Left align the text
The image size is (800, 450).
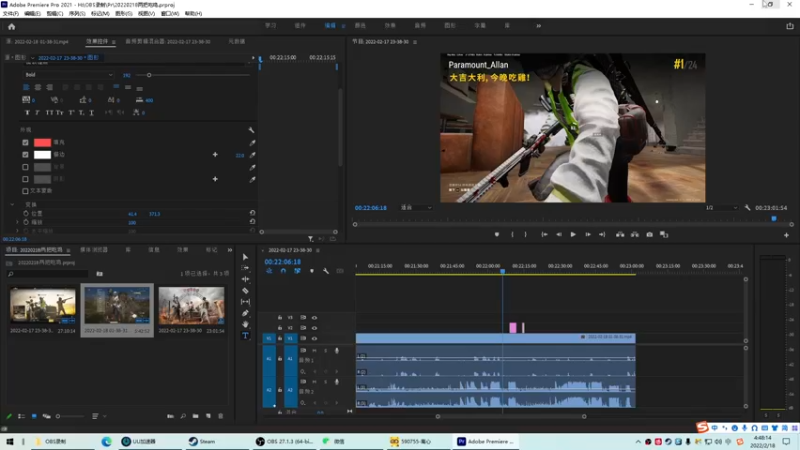coord(27,87)
